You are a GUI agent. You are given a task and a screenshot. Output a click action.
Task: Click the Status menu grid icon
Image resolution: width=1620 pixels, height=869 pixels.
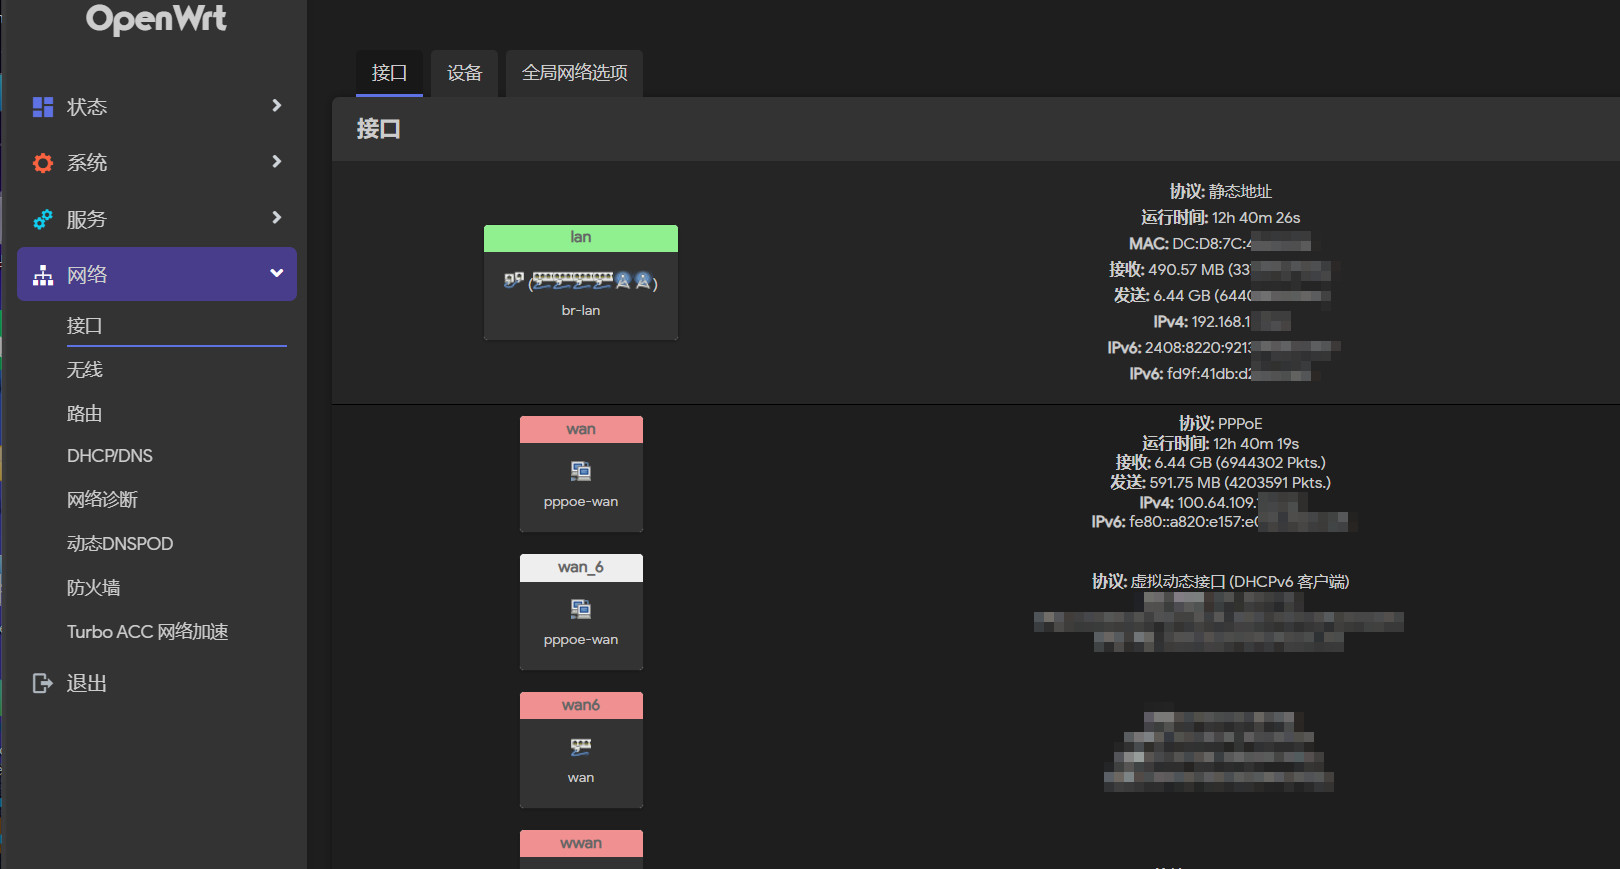click(43, 107)
